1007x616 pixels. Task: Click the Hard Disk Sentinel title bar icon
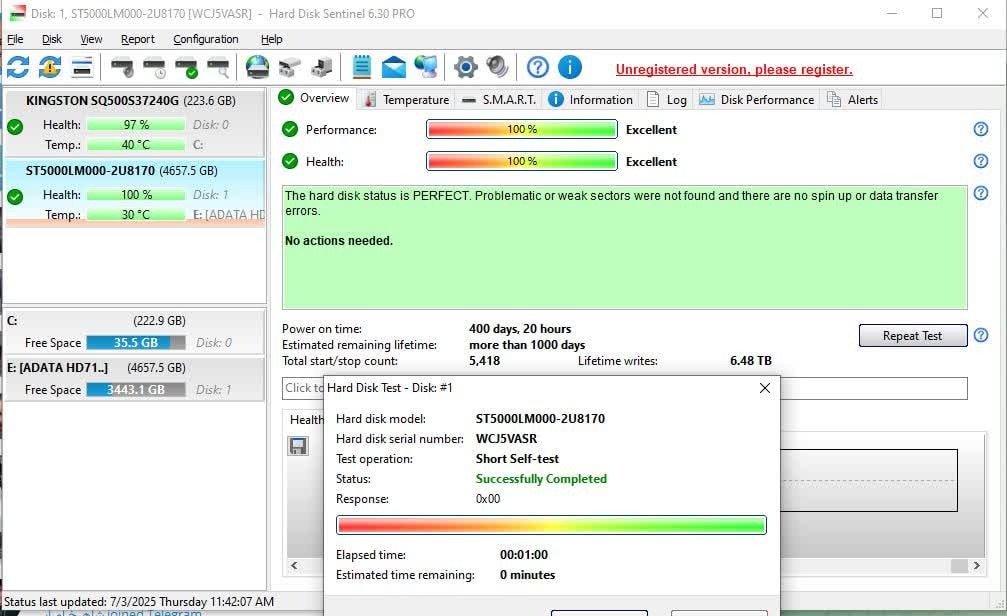[17, 13]
